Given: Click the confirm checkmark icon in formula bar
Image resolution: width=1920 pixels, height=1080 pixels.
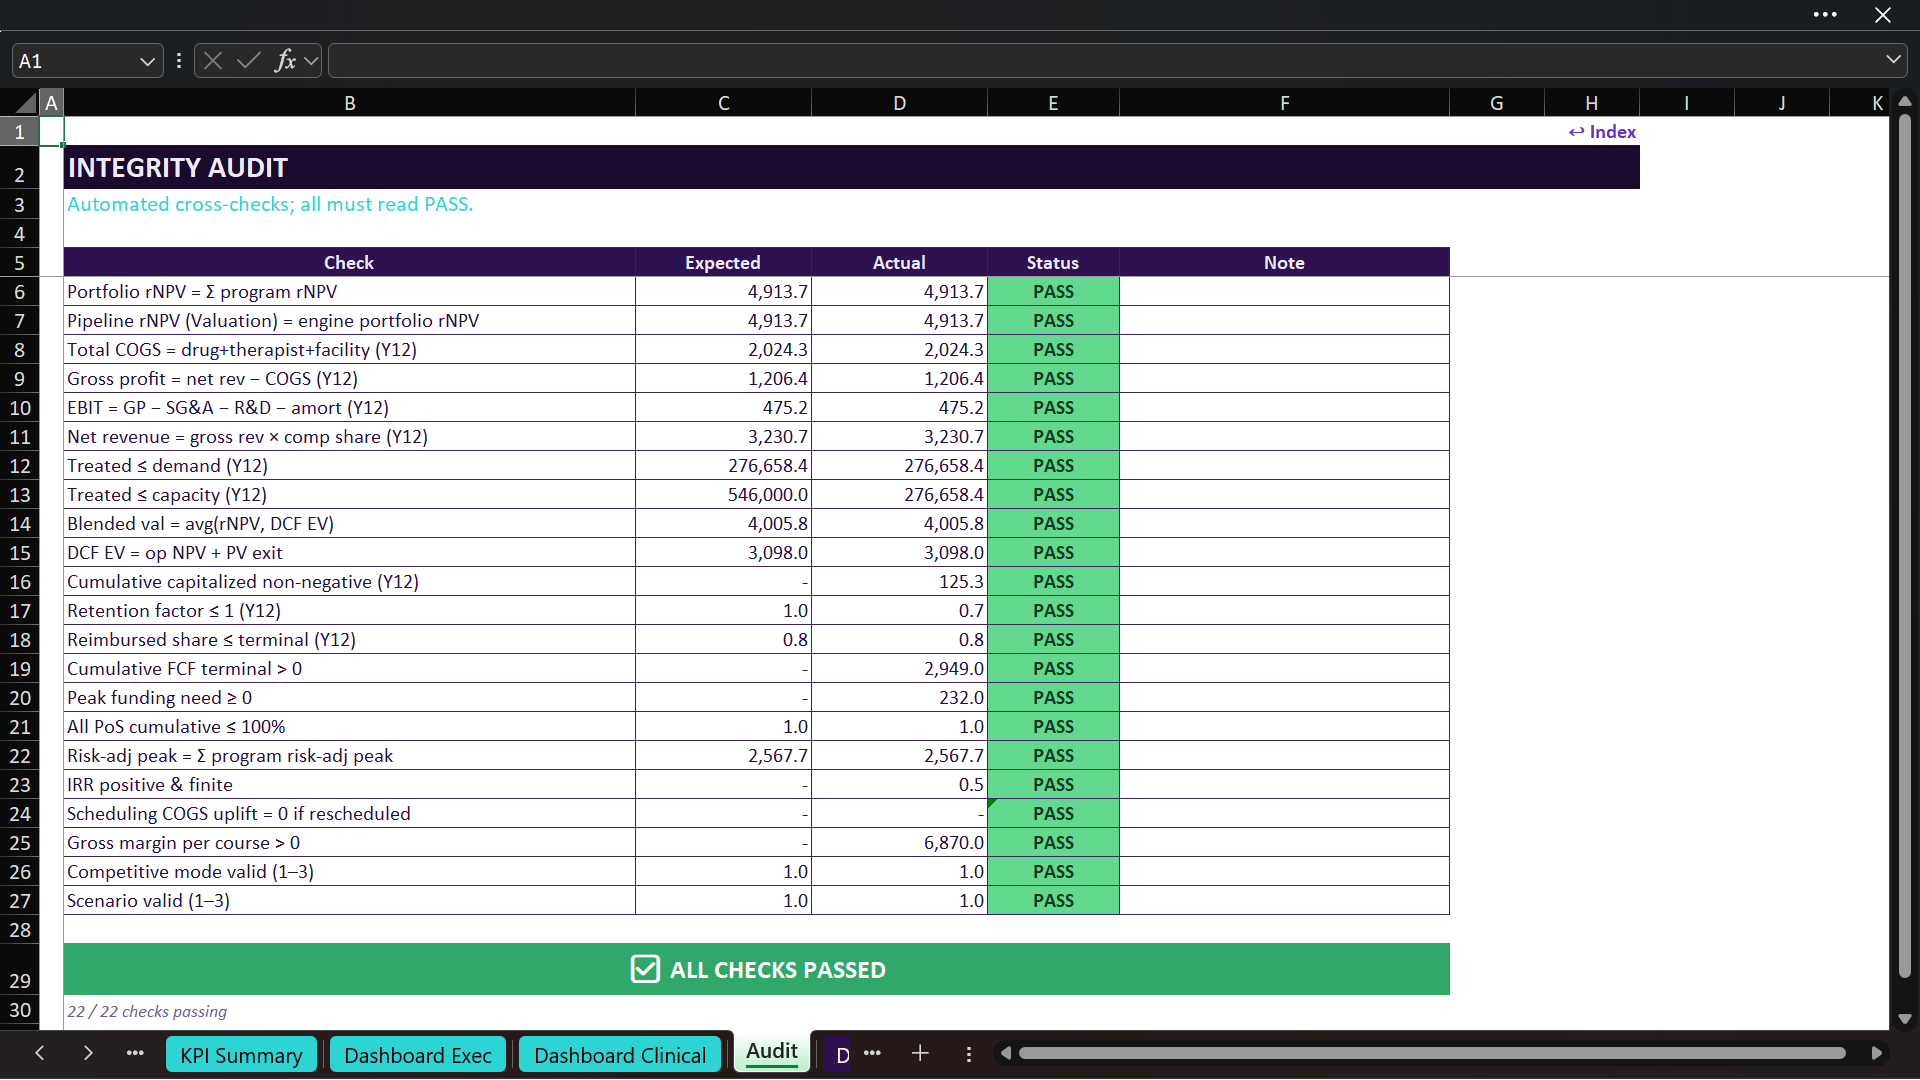Looking at the screenshot, I should (248, 61).
